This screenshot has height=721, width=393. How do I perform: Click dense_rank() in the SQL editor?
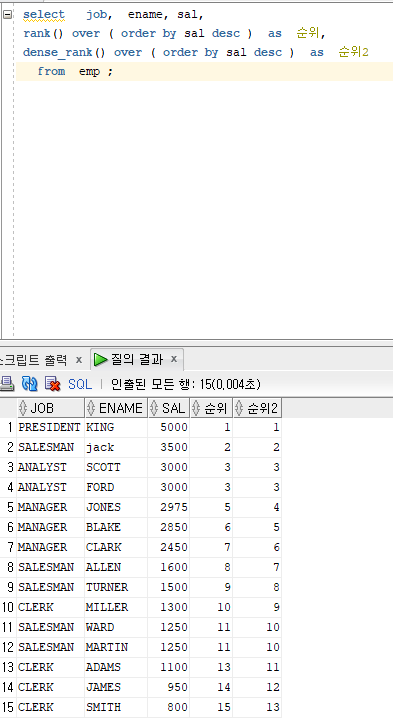64,52
